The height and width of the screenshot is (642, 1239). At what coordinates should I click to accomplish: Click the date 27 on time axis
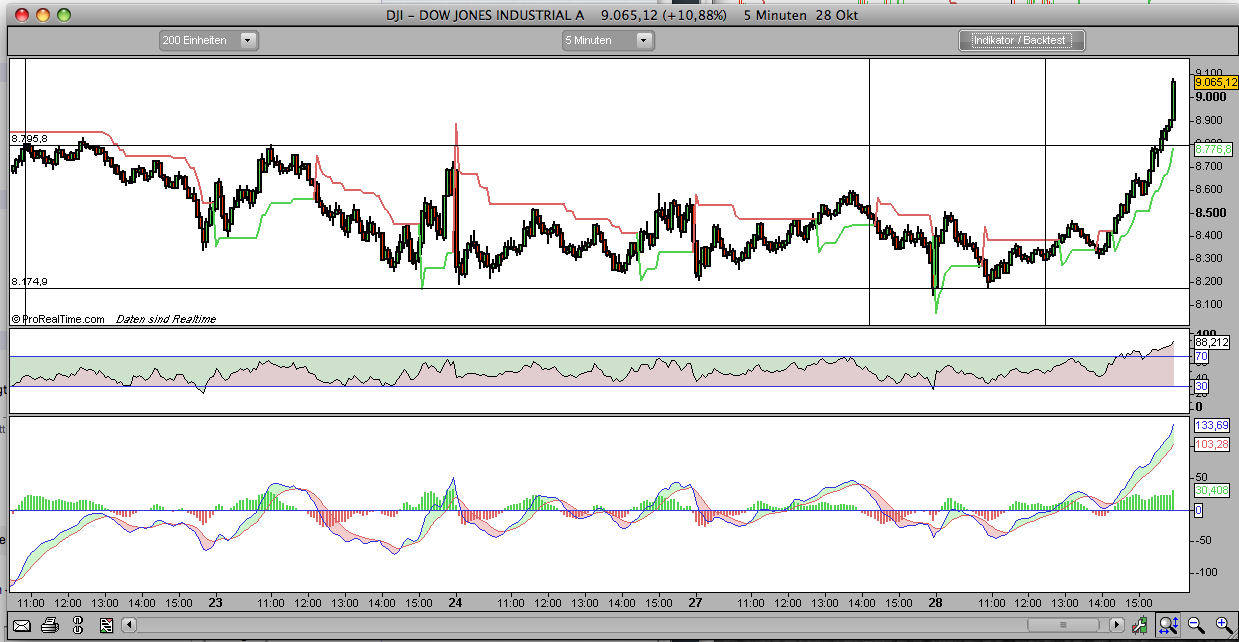(x=696, y=603)
